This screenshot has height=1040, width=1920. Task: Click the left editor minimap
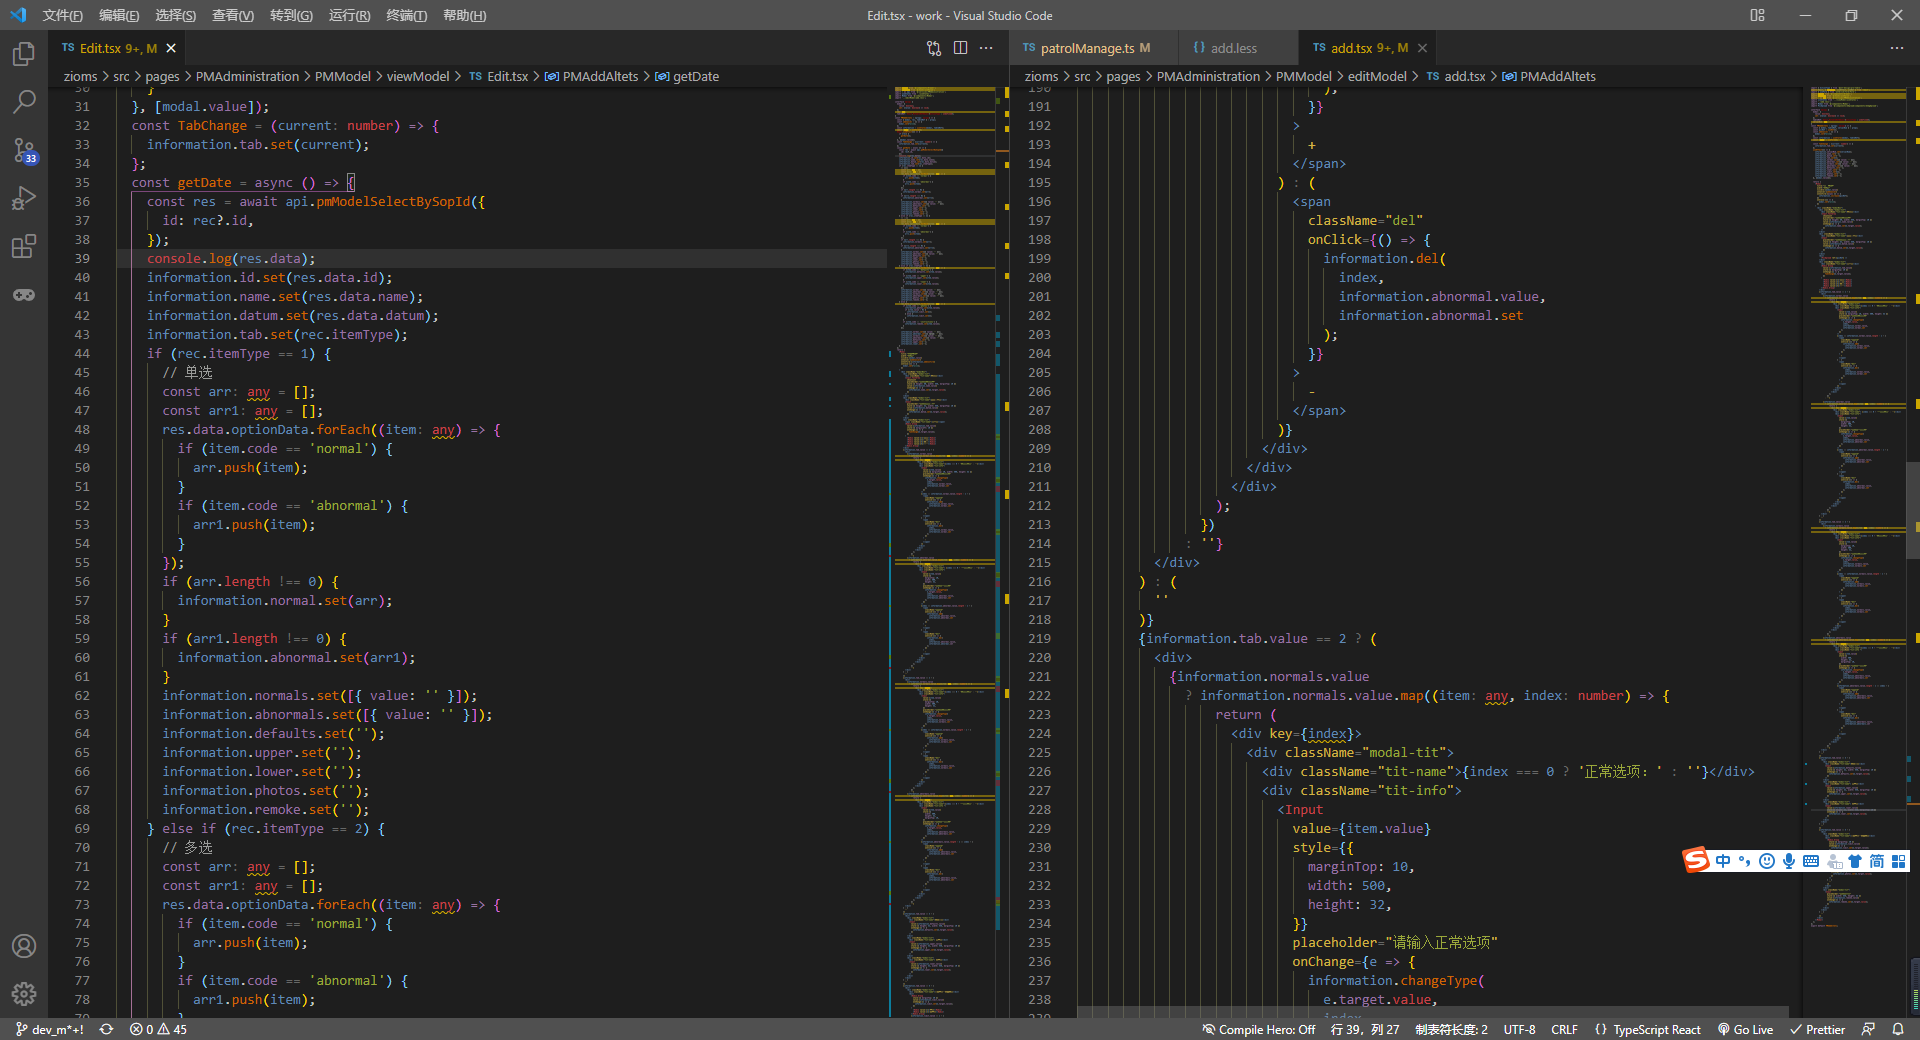(x=945, y=550)
